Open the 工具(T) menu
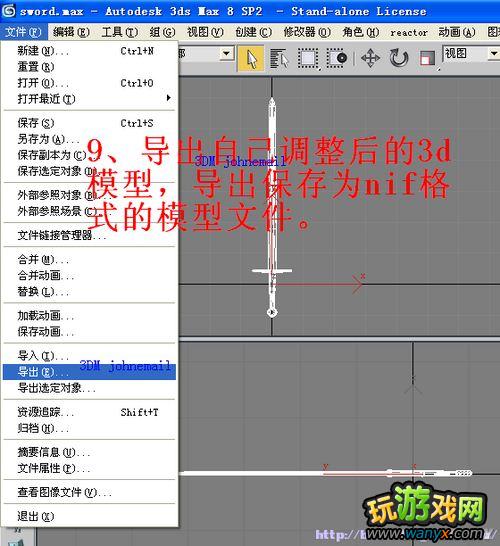This screenshot has width=500, height=546. pyautogui.click(x=119, y=32)
